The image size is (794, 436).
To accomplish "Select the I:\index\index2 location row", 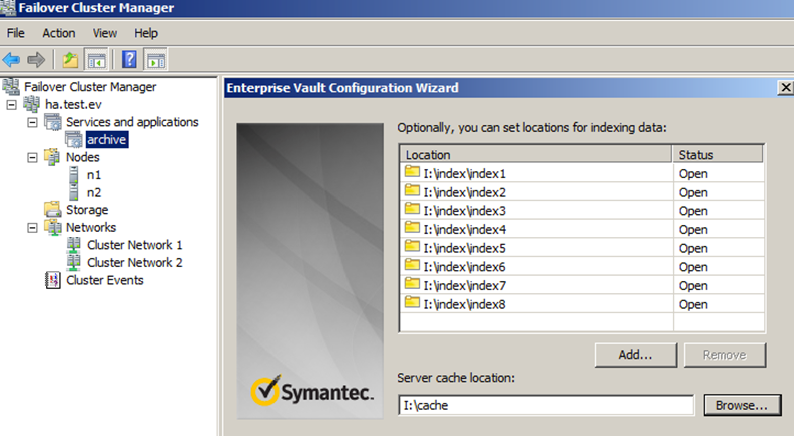I will 582,192.
